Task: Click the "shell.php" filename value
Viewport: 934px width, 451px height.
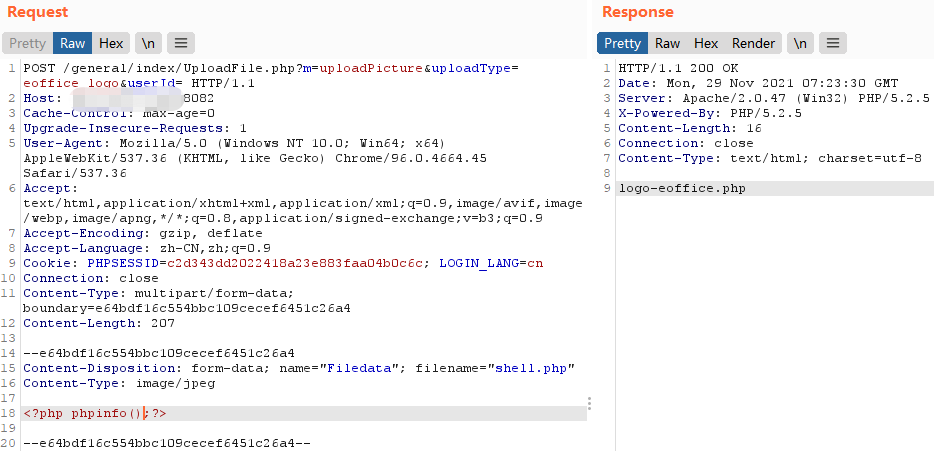Action: pyautogui.click(x=531, y=368)
